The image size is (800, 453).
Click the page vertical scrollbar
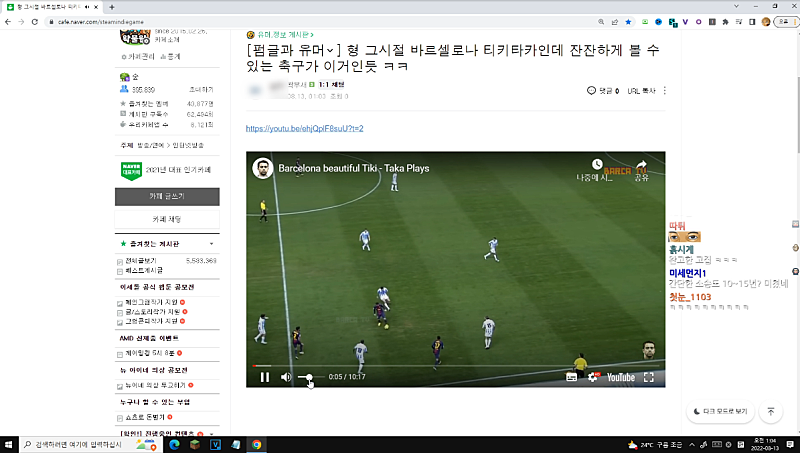pos(797,114)
